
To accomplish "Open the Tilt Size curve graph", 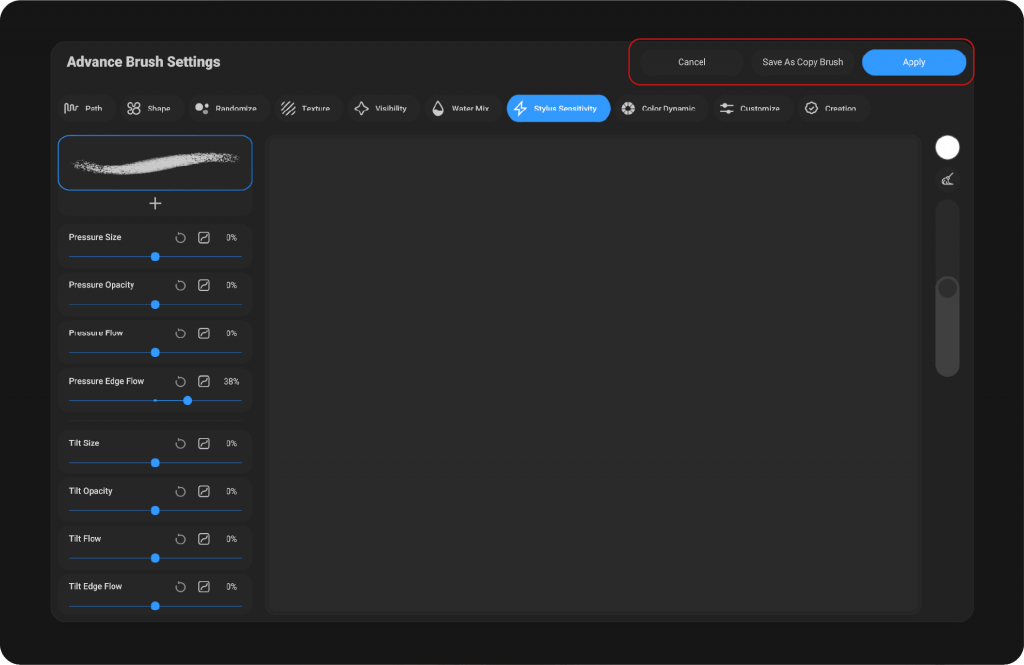I will click(204, 443).
